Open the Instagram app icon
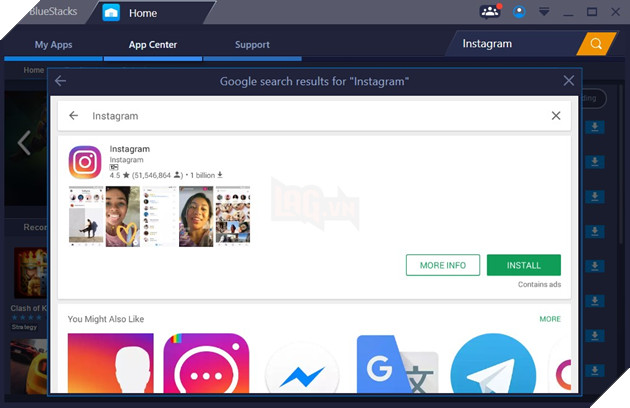The height and width of the screenshot is (408, 630). [85, 162]
